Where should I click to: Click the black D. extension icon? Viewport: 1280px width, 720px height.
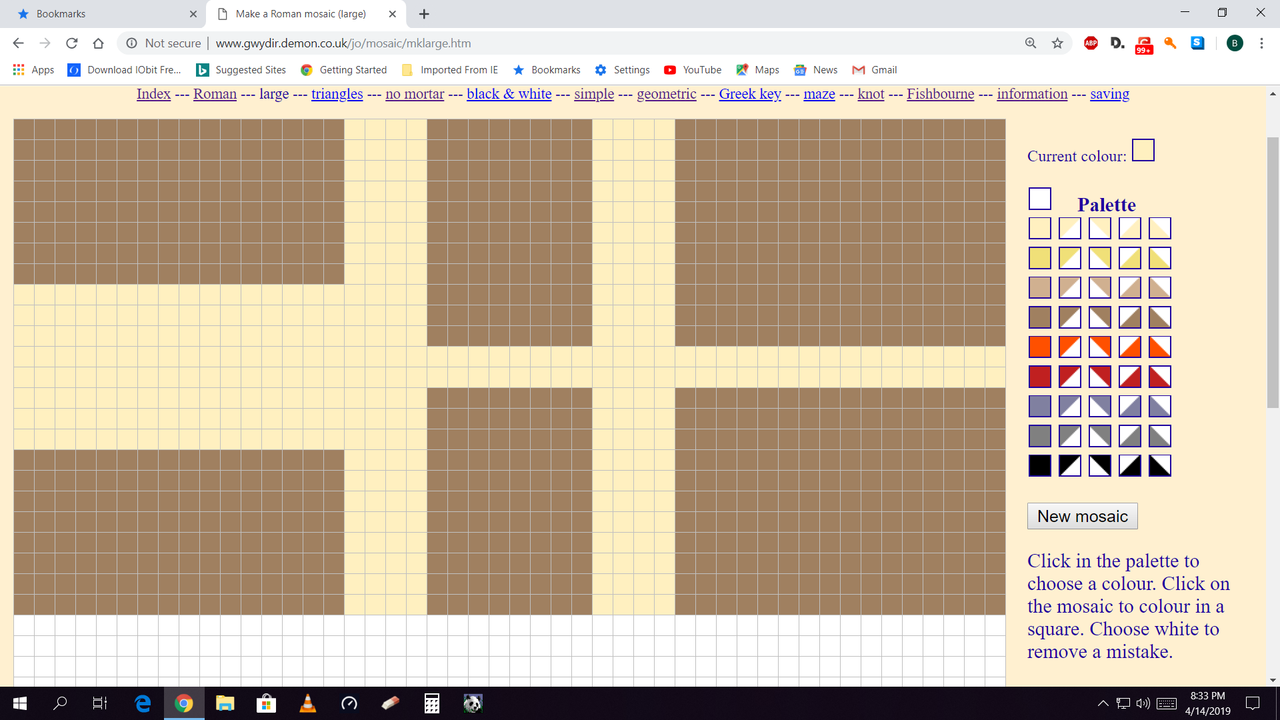(1118, 43)
